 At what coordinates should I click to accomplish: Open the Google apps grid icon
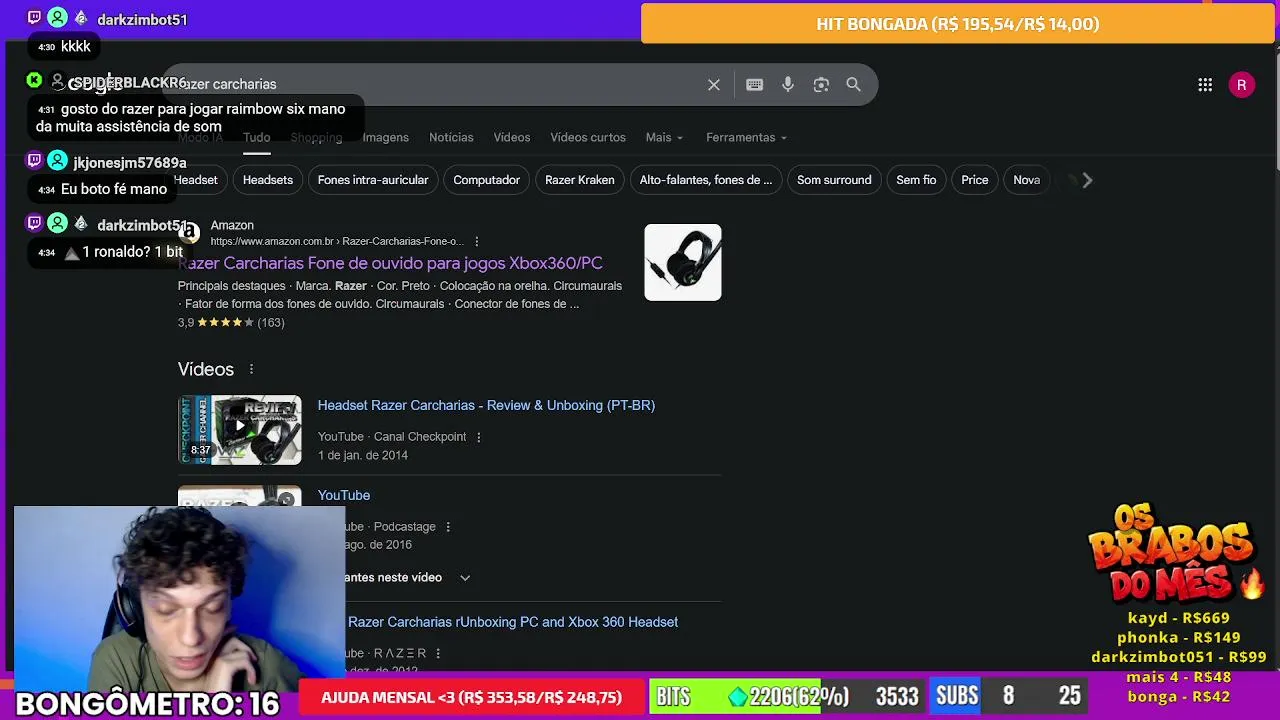pyautogui.click(x=1205, y=85)
